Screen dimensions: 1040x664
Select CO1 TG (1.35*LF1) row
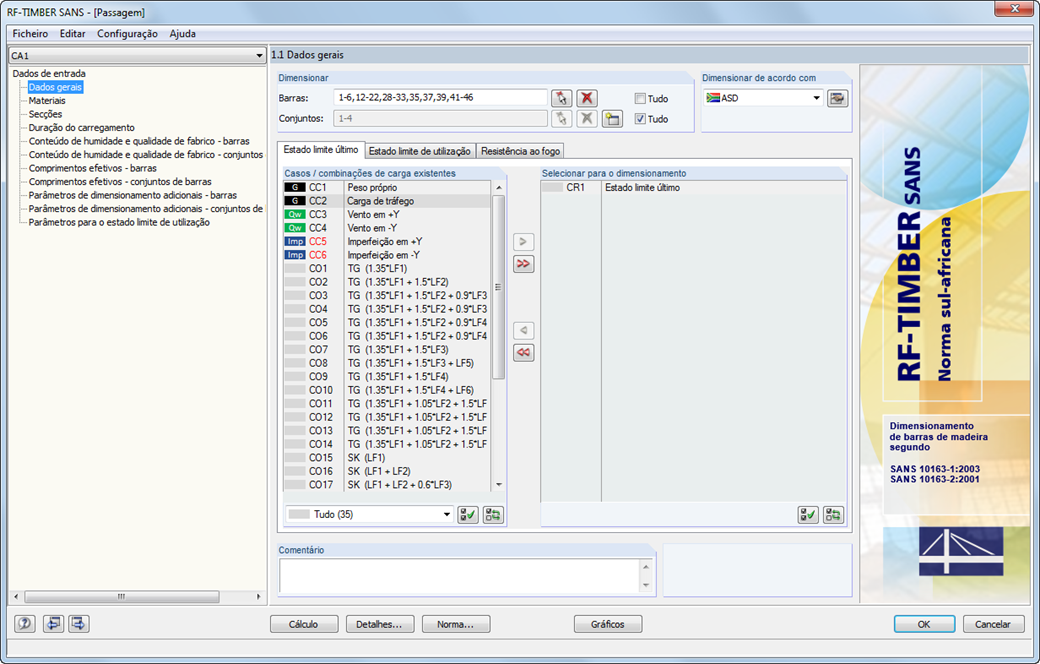387,269
